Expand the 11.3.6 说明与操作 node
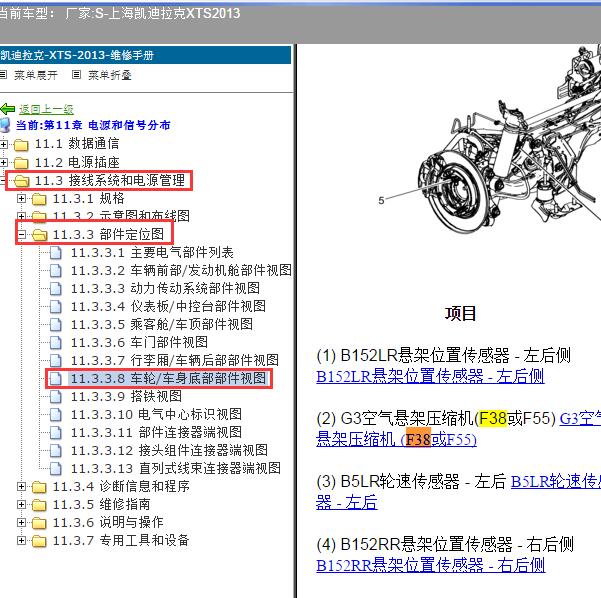 (21, 522)
